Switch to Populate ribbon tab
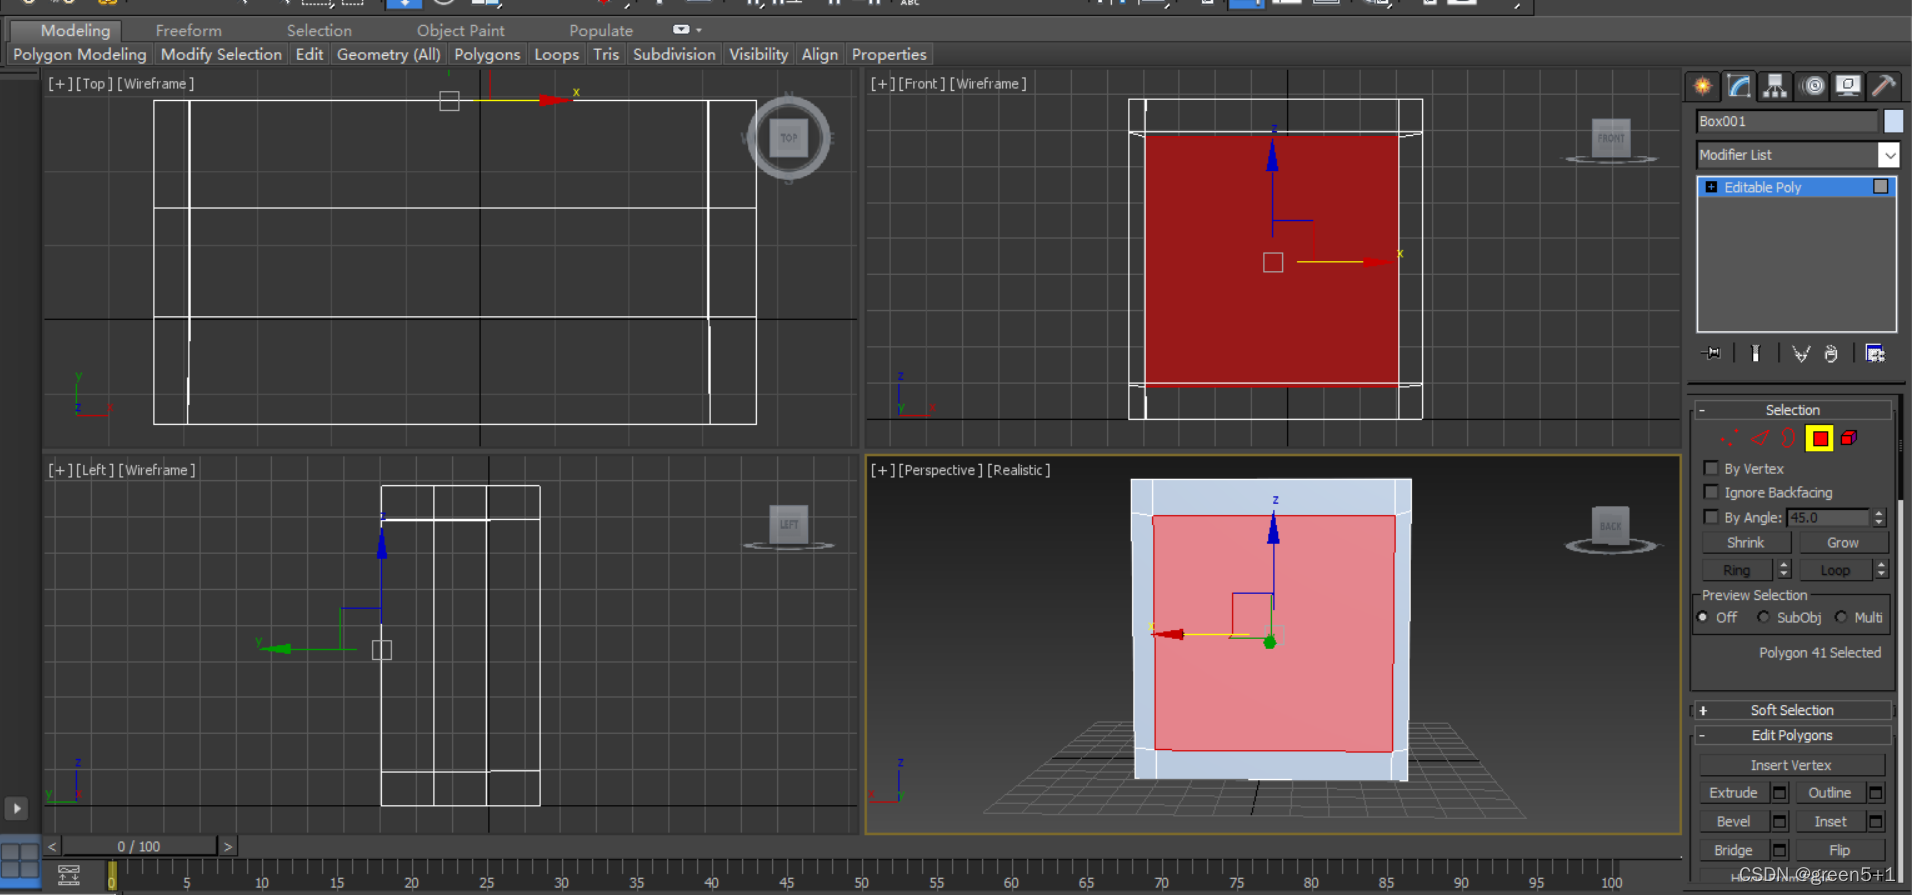1912x895 pixels. tap(601, 31)
